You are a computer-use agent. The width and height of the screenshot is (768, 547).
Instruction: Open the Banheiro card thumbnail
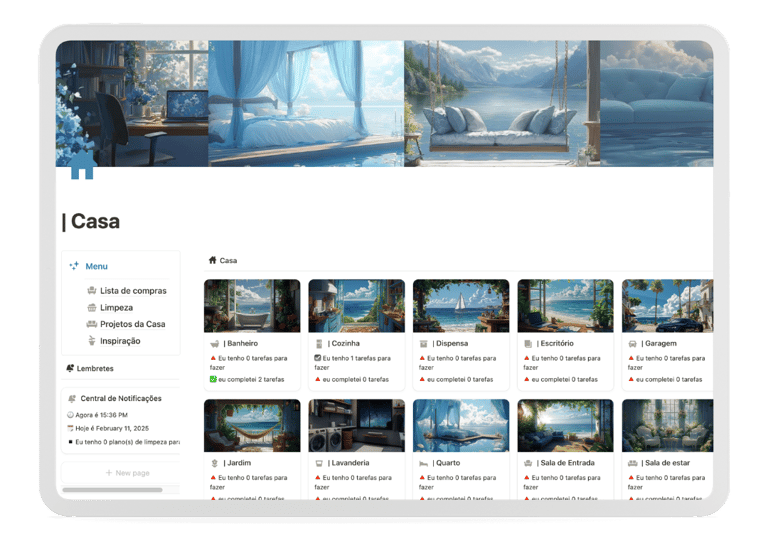tap(252, 306)
